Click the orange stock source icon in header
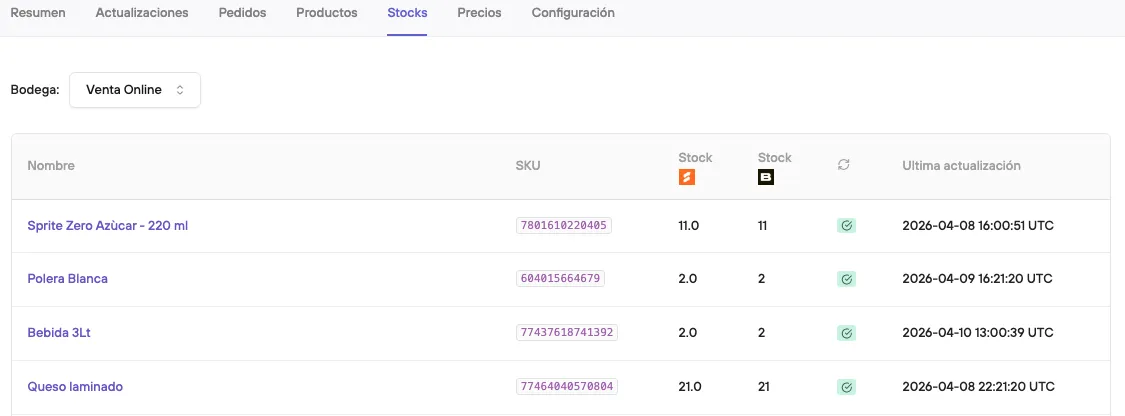1125x416 pixels. click(687, 177)
